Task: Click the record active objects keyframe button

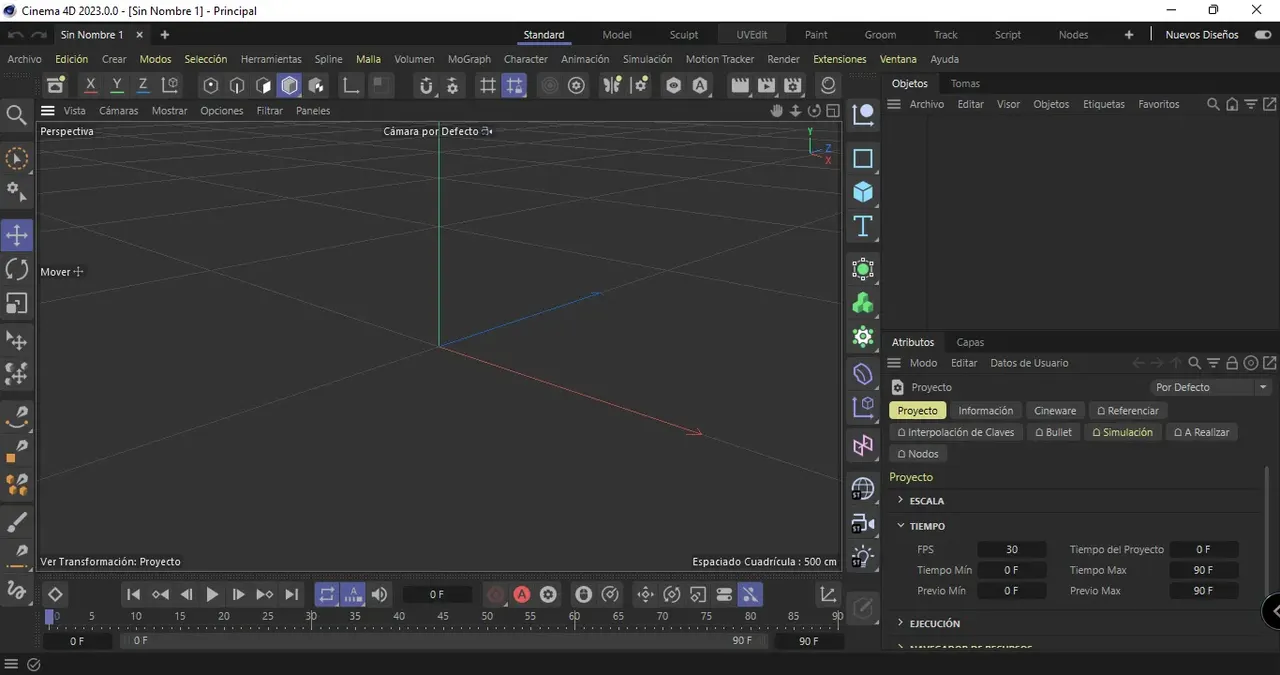Action: coord(496,595)
